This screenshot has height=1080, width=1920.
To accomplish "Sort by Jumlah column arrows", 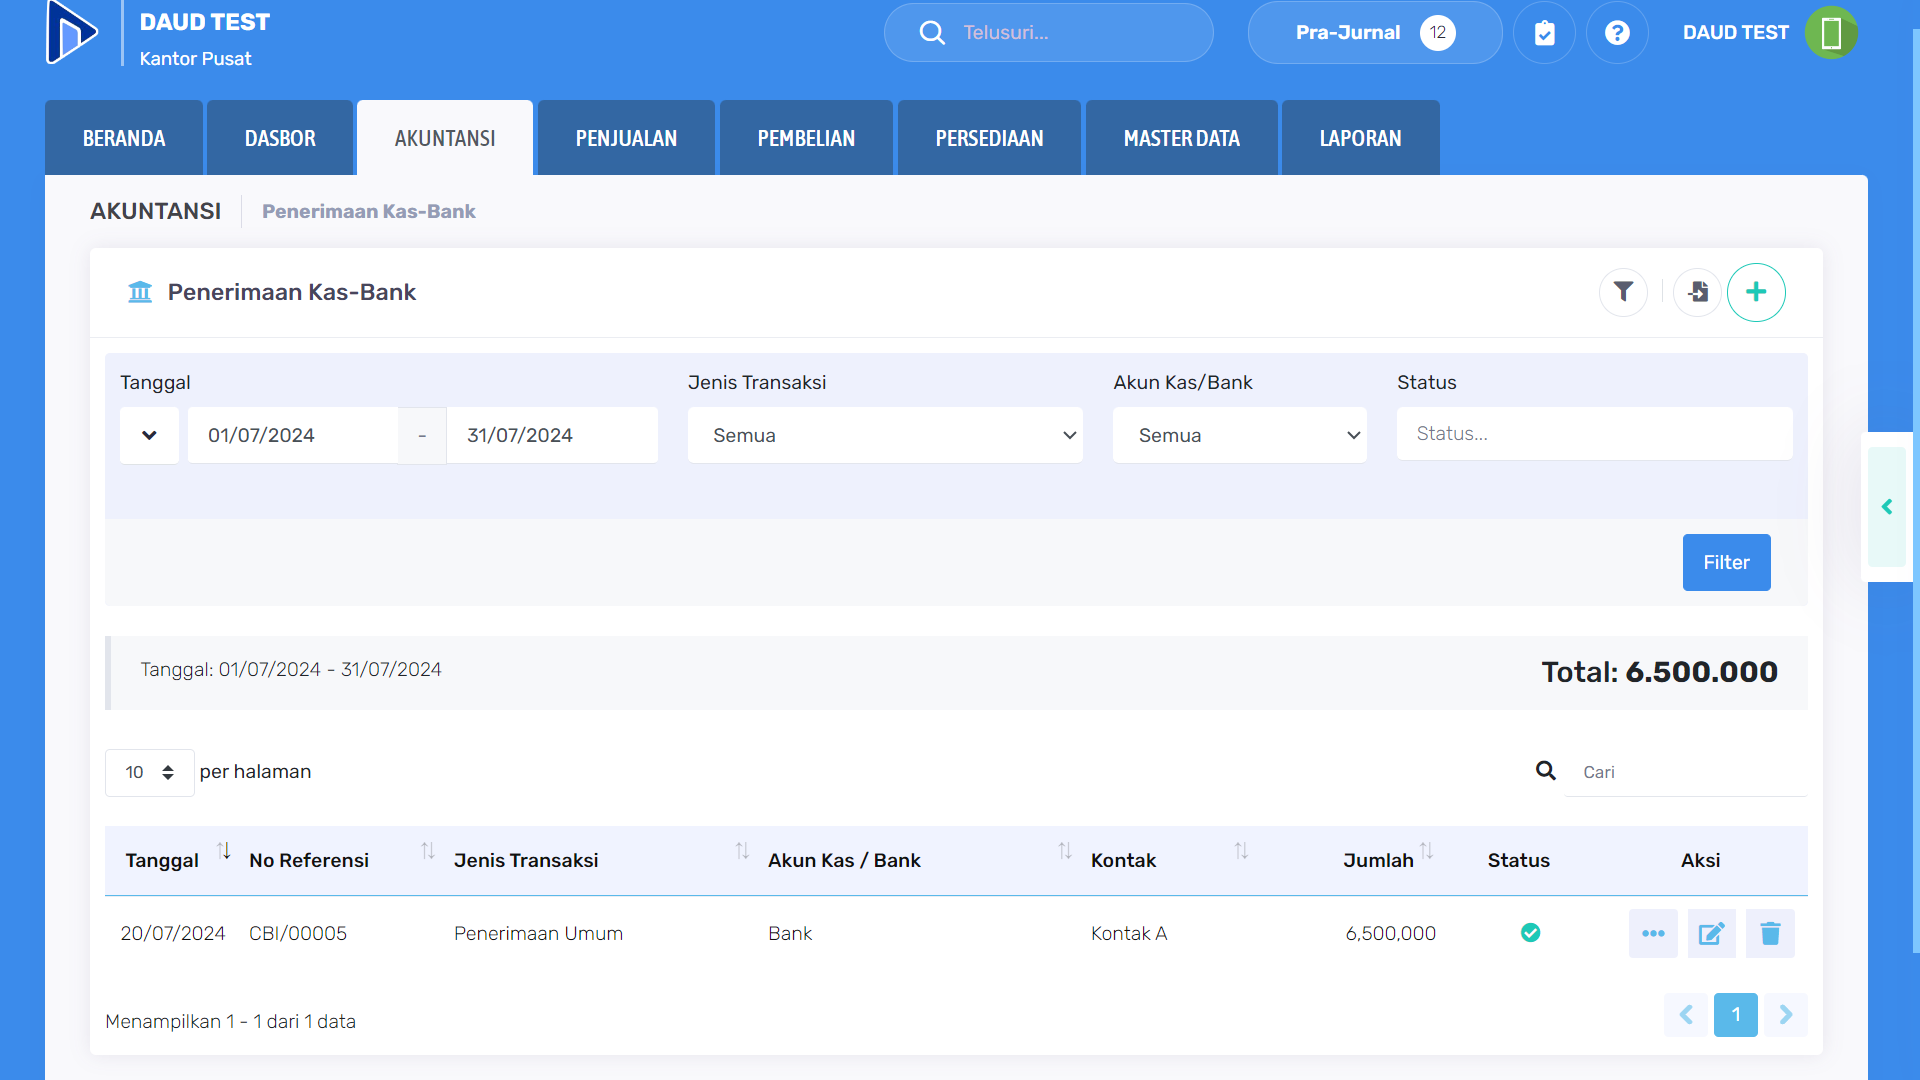I will tap(1427, 851).
